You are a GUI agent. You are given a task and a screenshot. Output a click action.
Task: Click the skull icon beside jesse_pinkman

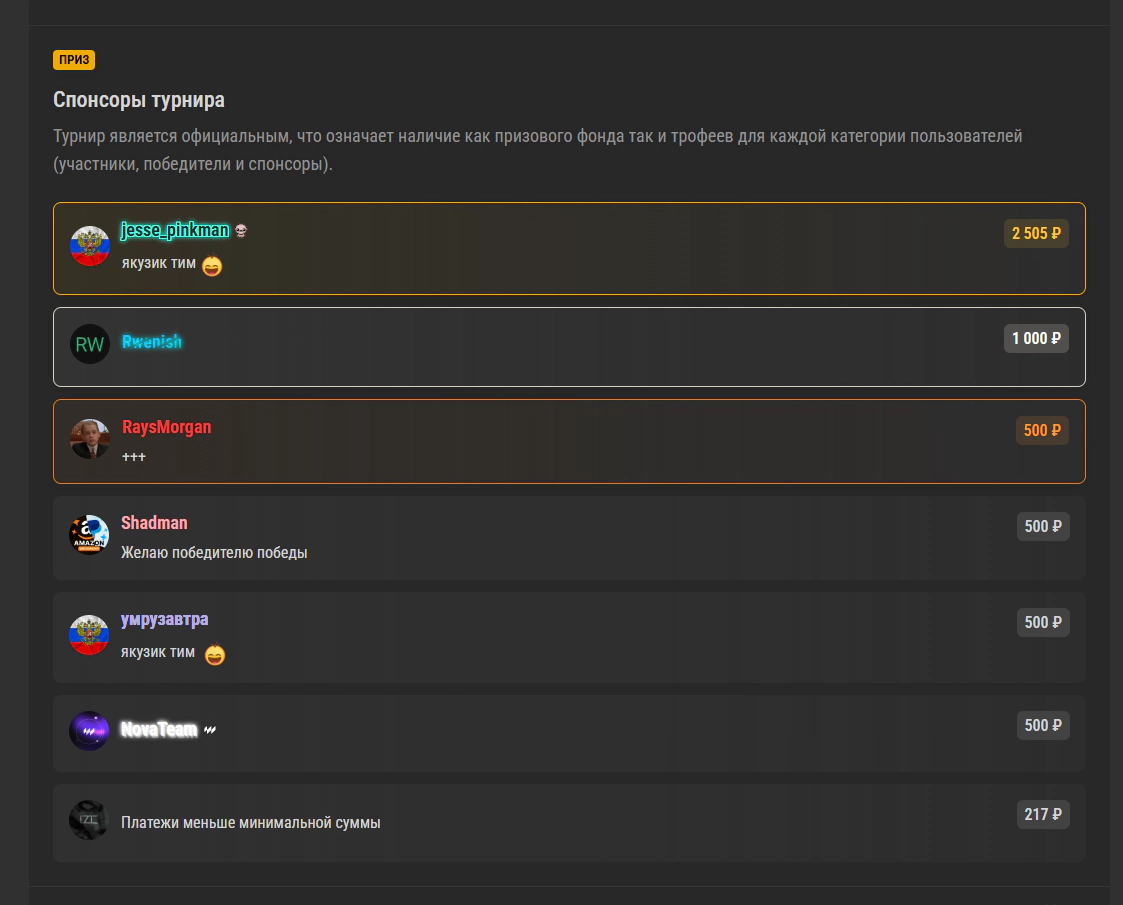coord(241,231)
